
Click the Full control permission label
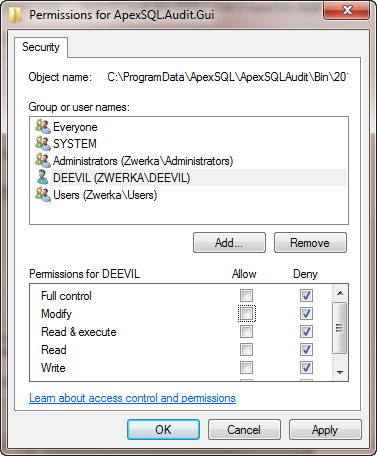(66, 296)
